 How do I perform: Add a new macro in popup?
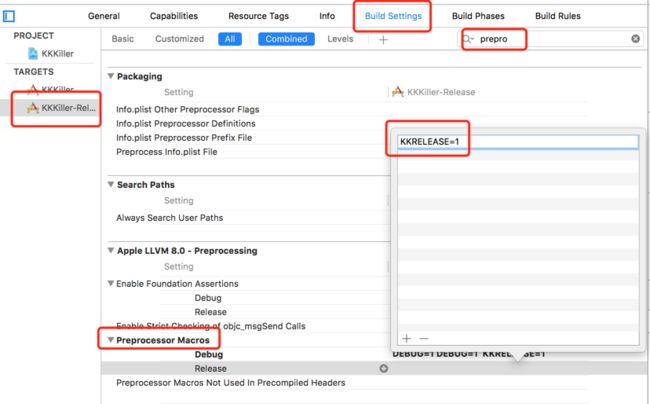(406, 339)
